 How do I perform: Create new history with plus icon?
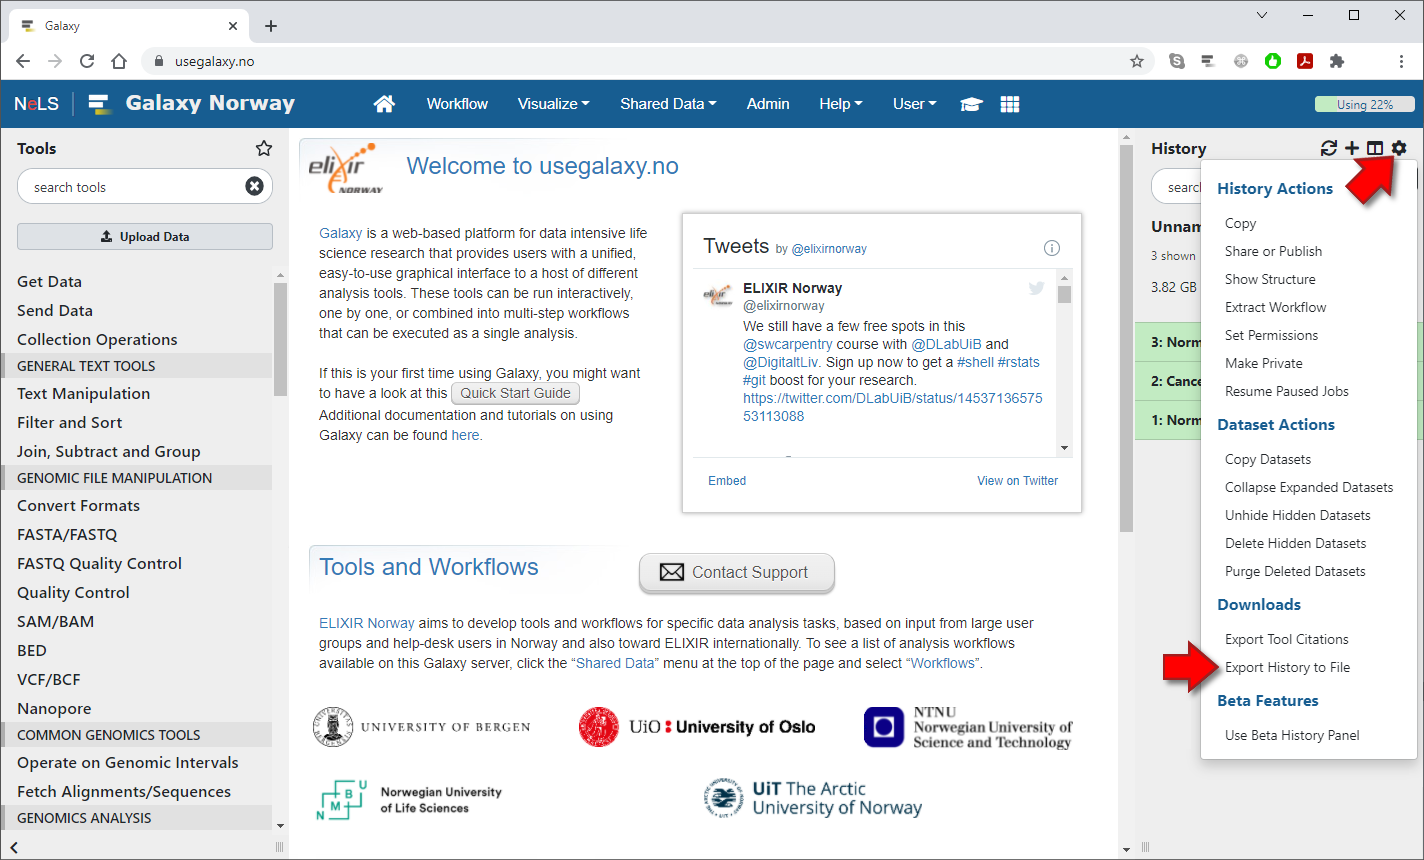click(1352, 148)
